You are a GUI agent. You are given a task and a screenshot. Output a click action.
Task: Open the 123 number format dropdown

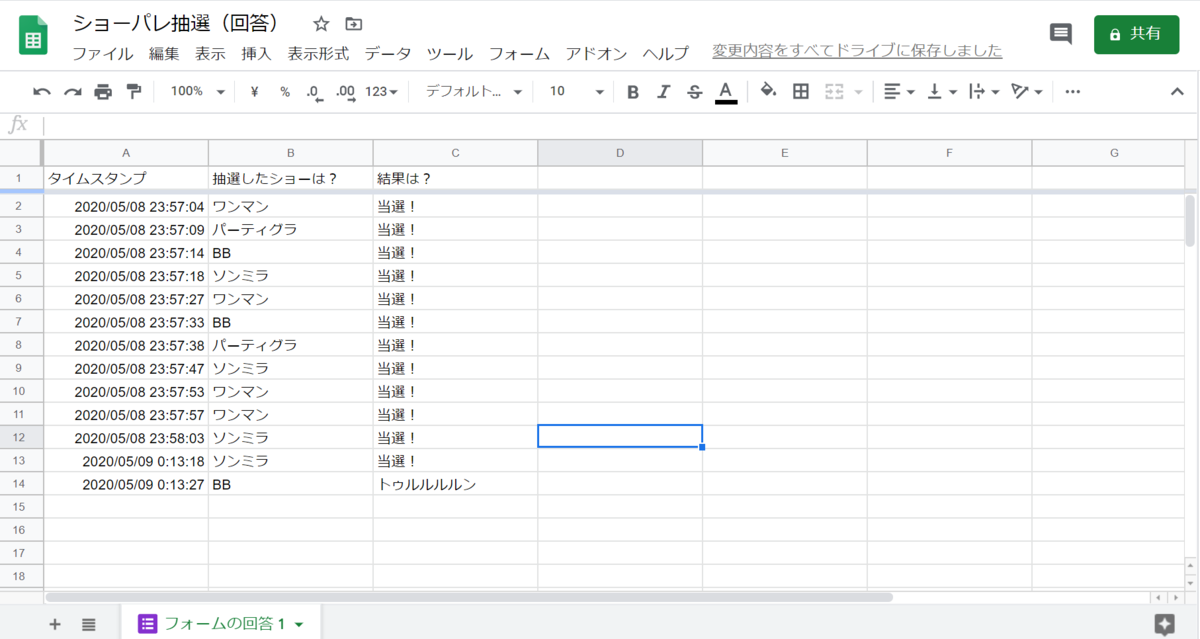tap(381, 92)
